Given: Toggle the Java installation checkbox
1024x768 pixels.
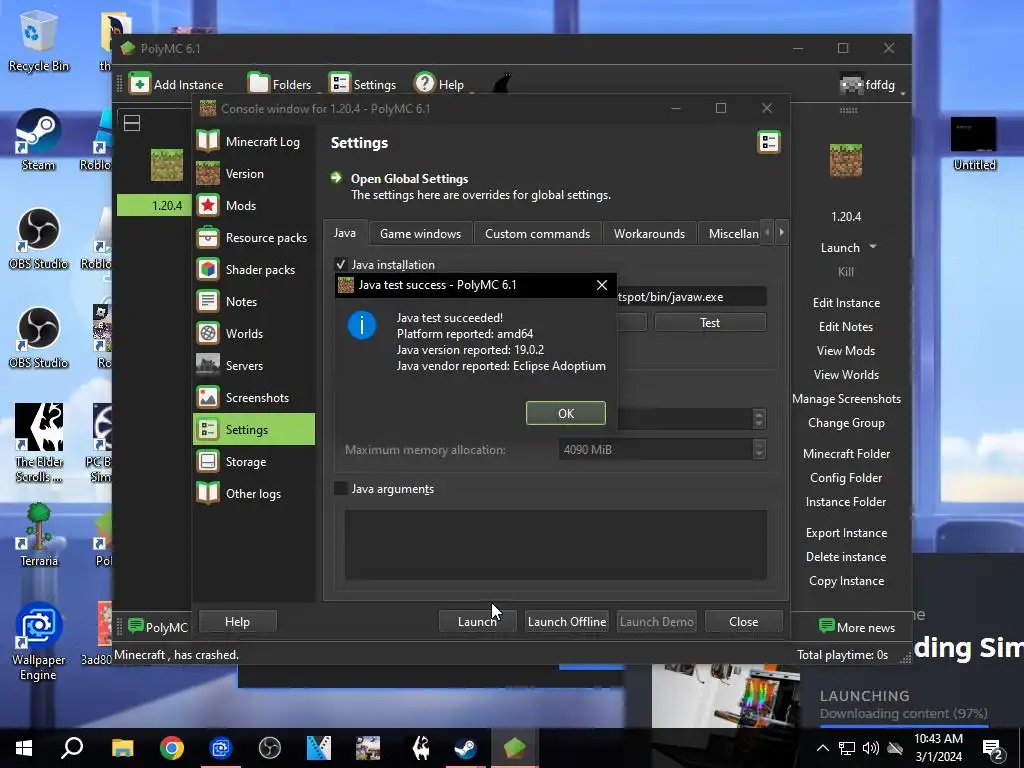Looking at the screenshot, I should point(341,264).
